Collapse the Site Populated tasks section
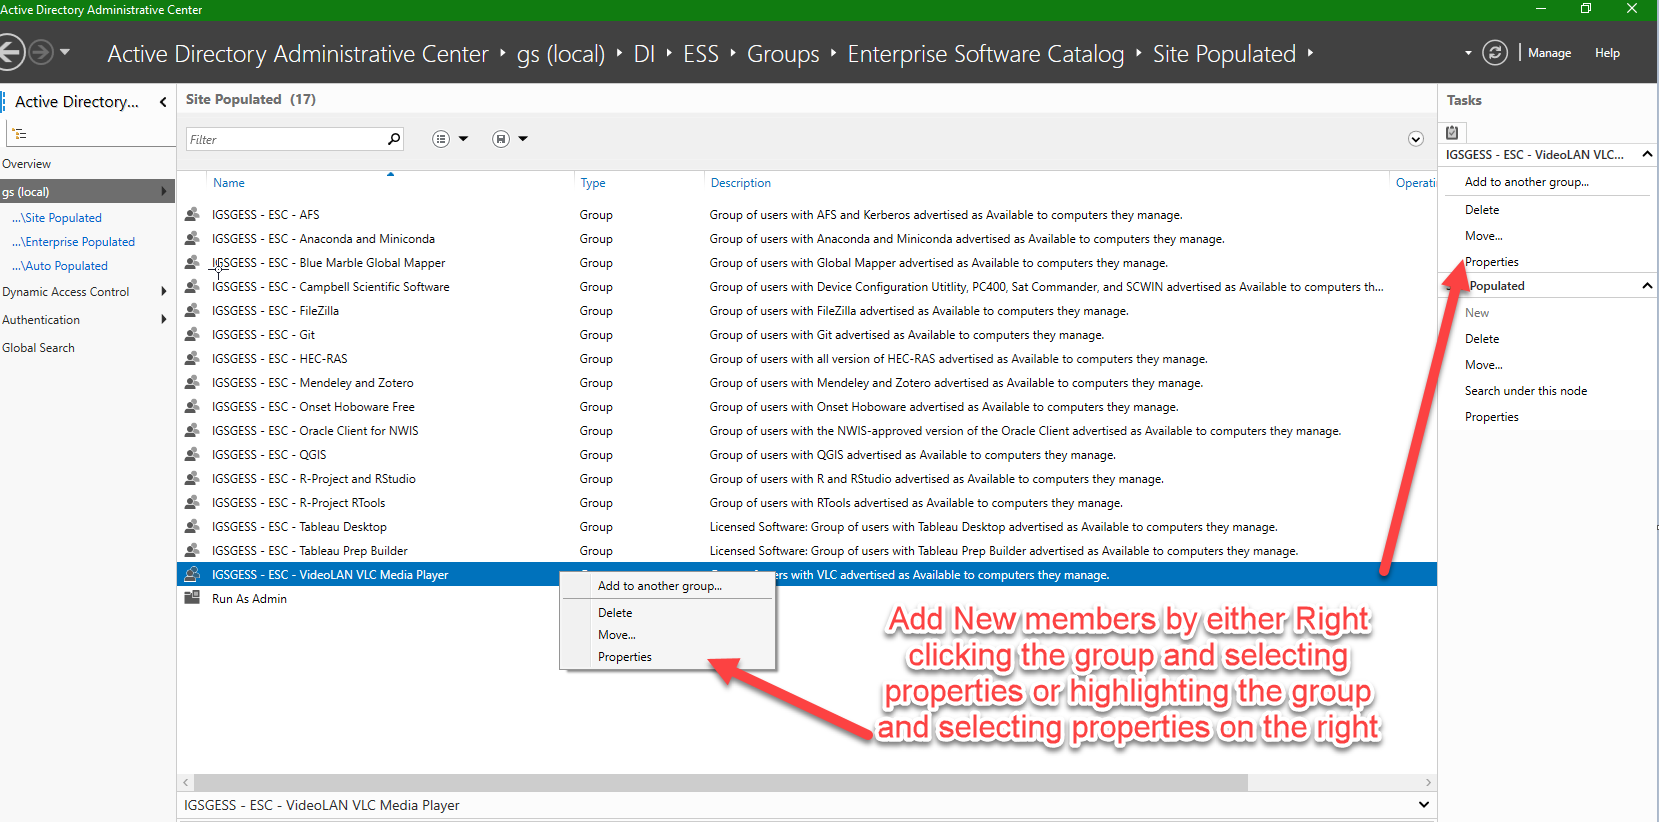Screen dimensions: 1659x822 (1647, 286)
